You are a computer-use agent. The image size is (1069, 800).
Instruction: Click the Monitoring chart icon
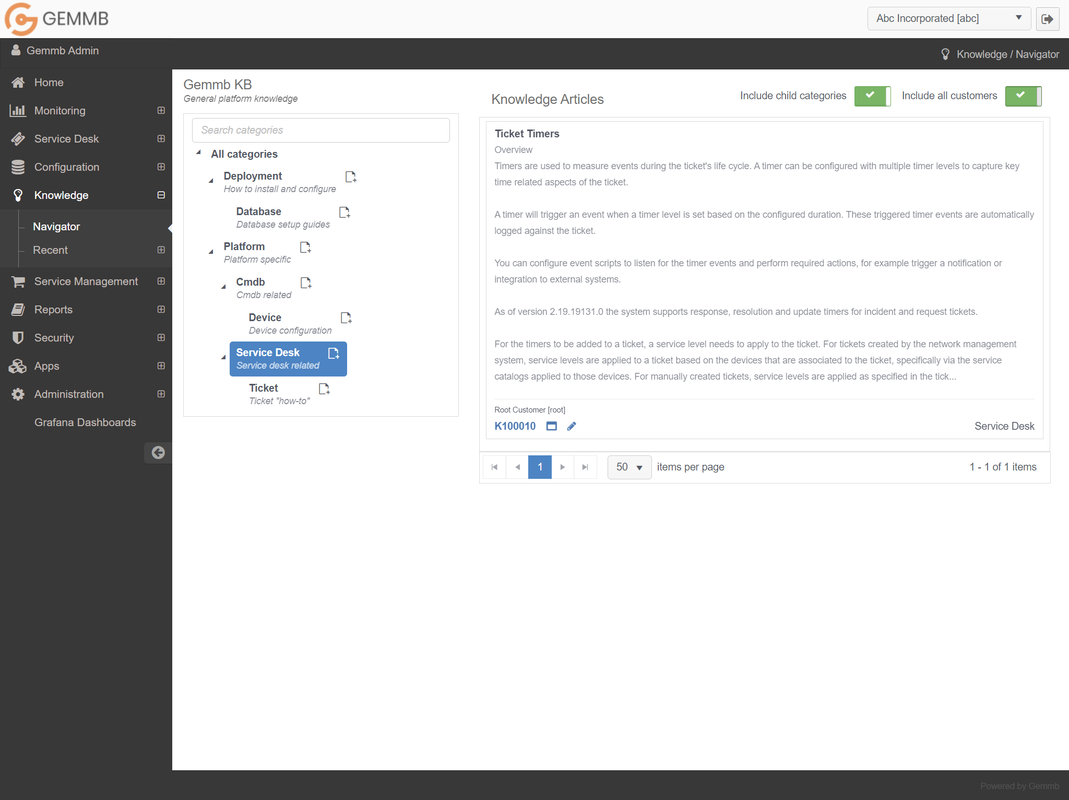tap(18, 110)
